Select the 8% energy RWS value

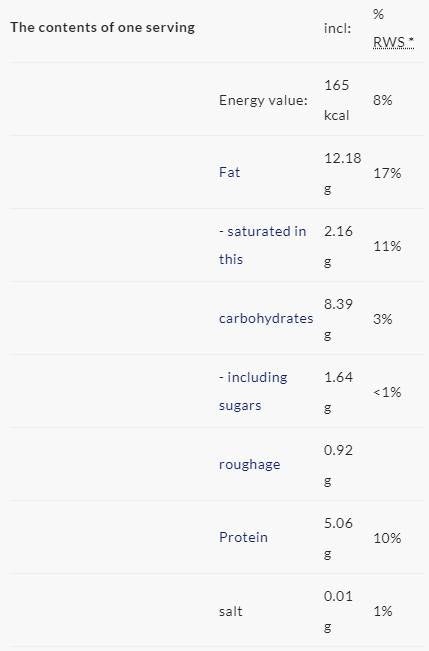point(382,100)
